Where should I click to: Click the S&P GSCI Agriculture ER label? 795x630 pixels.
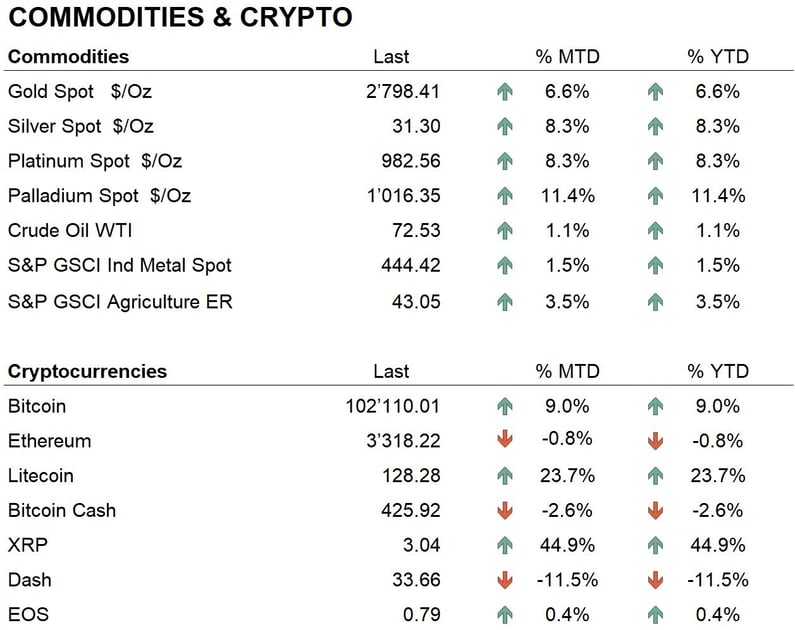click(x=120, y=301)
